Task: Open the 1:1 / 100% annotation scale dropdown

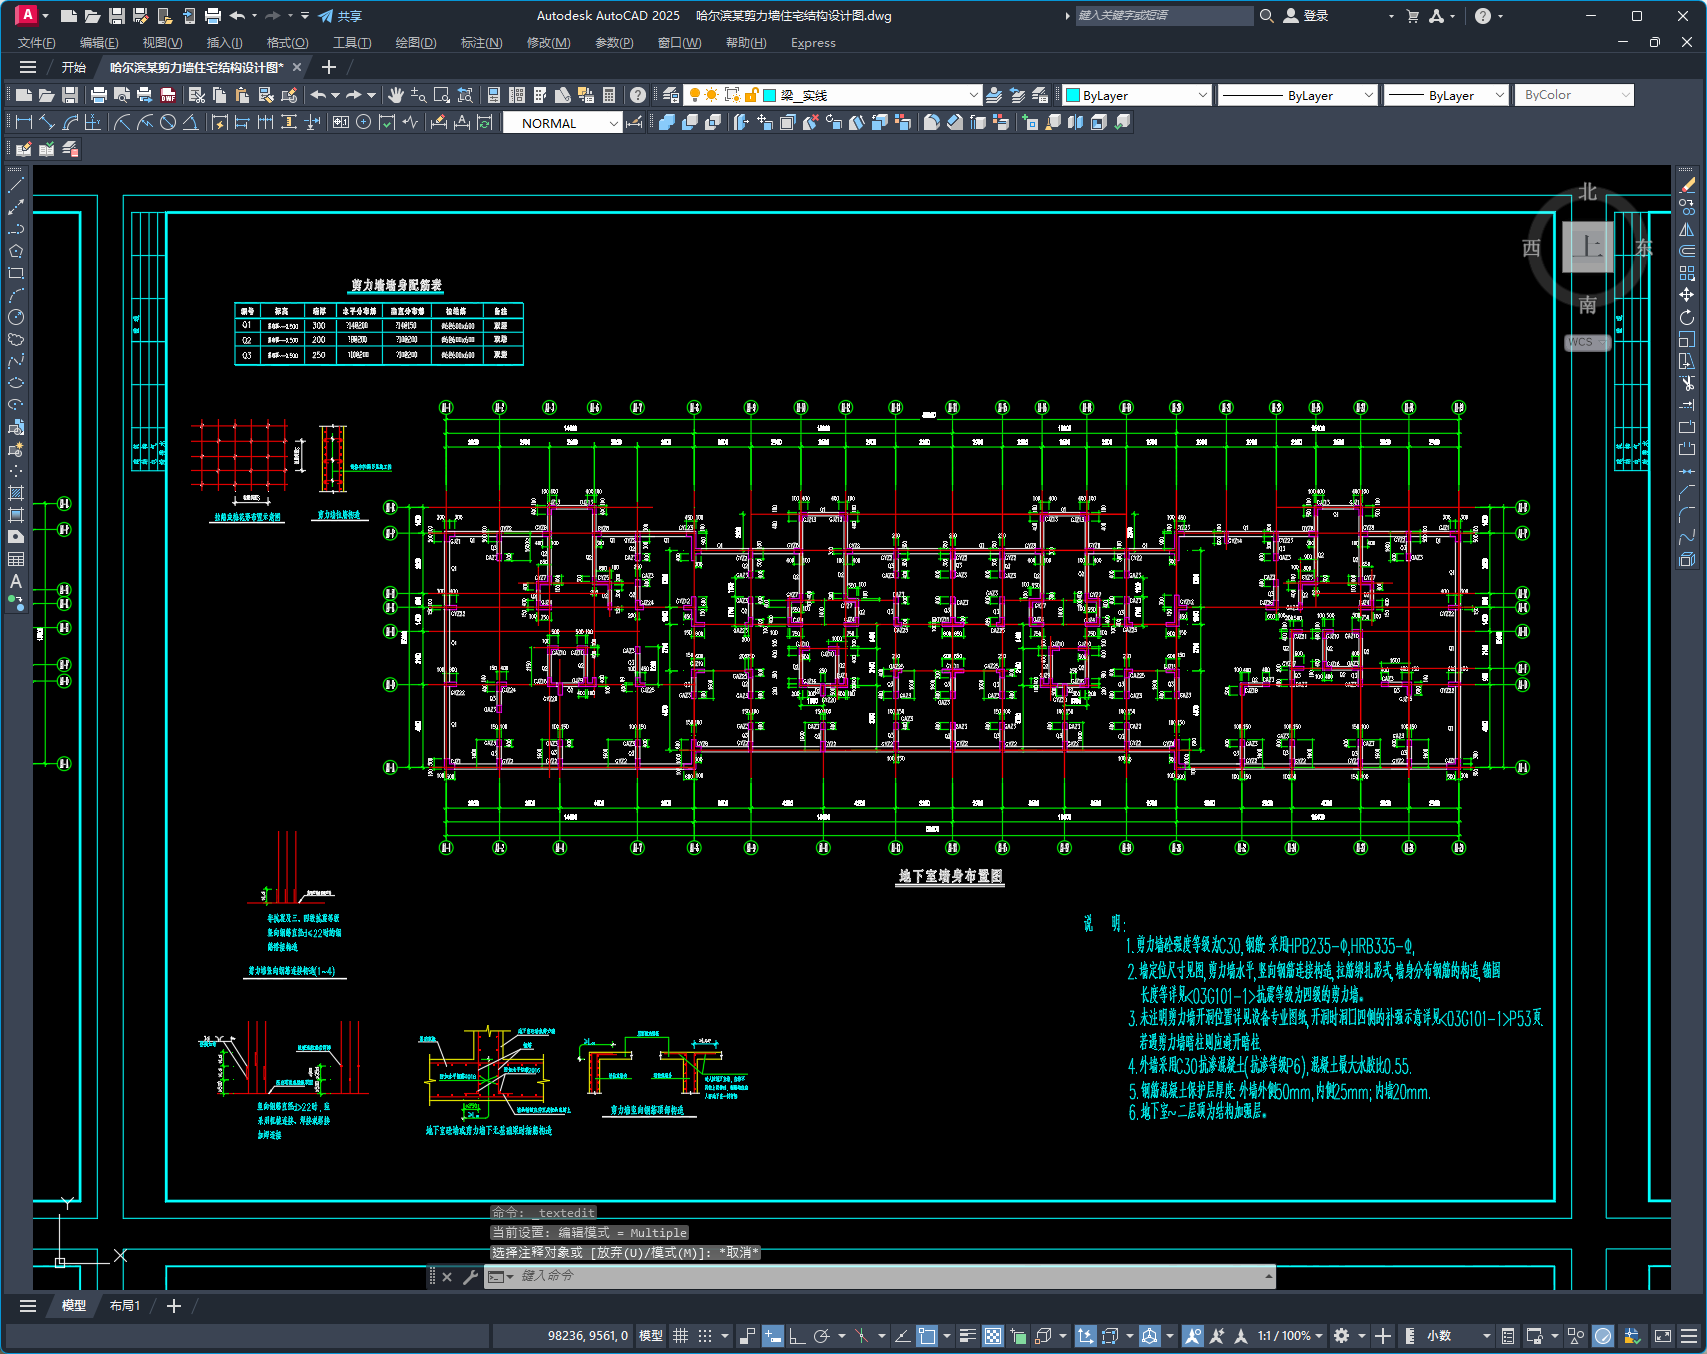Action: [1289, 1336]
